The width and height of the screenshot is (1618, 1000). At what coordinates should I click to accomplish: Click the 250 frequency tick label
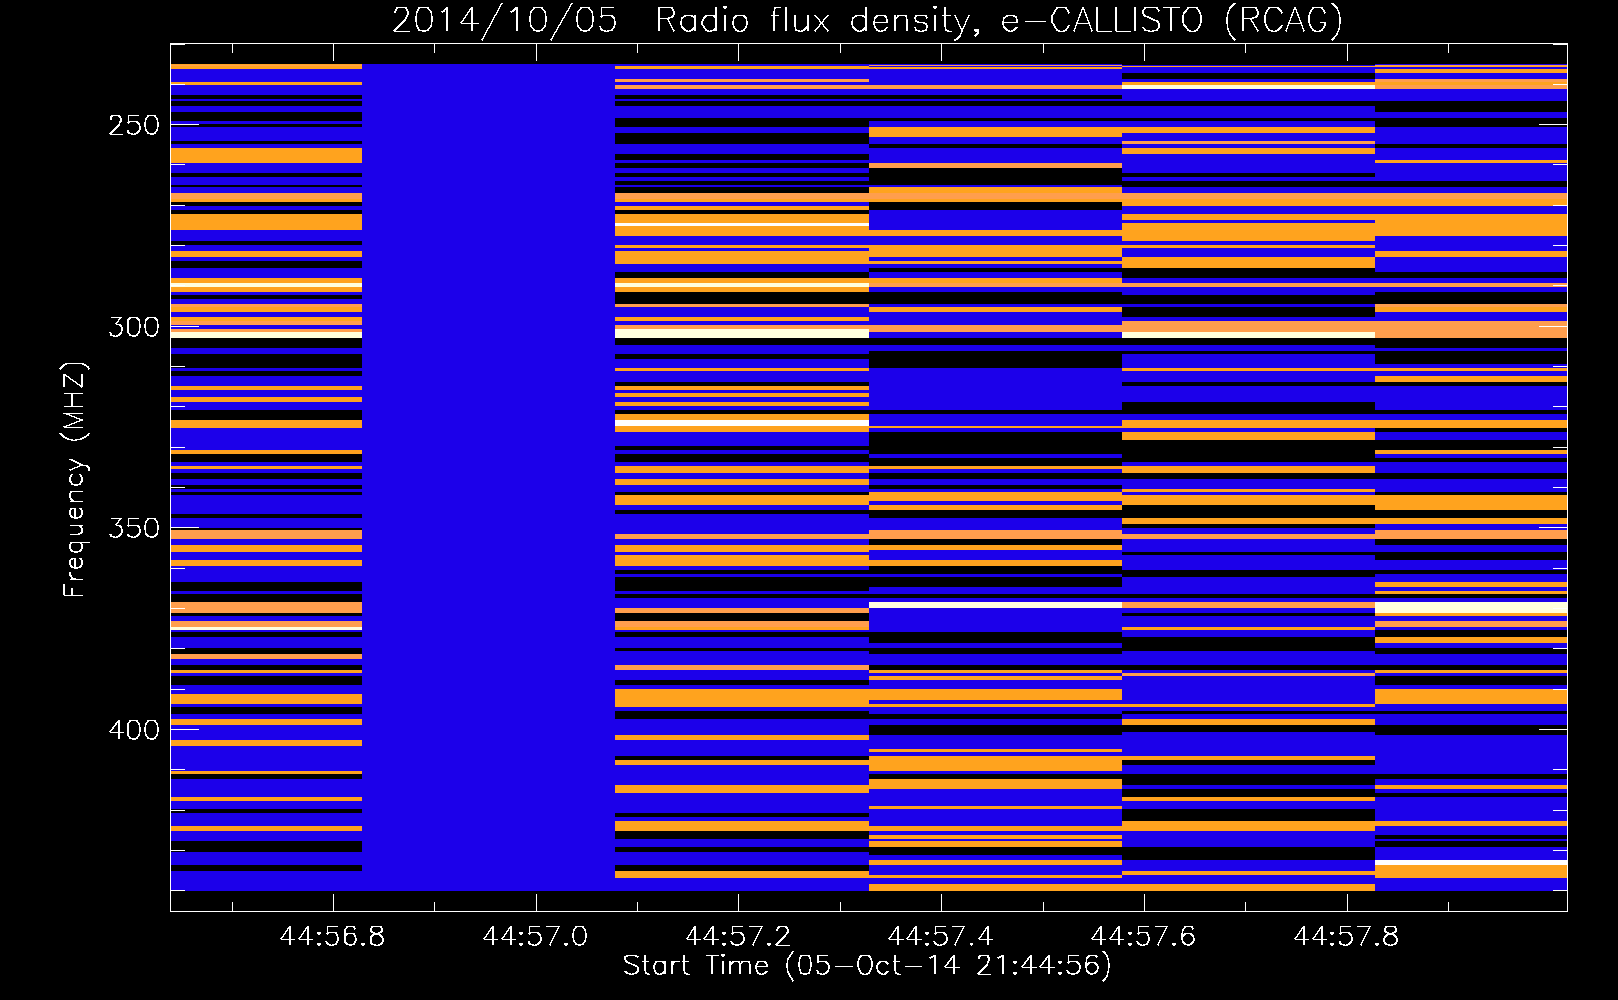[134, 126]
